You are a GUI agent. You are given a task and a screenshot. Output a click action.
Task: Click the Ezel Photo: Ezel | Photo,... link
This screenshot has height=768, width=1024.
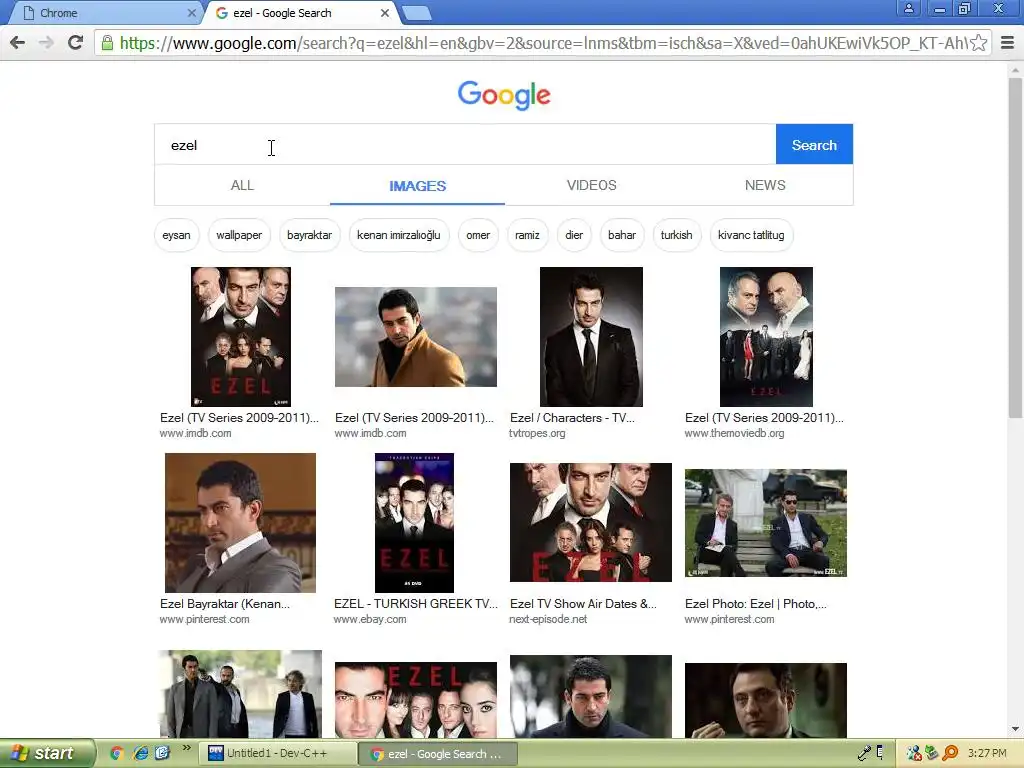[x=756, y=604]
